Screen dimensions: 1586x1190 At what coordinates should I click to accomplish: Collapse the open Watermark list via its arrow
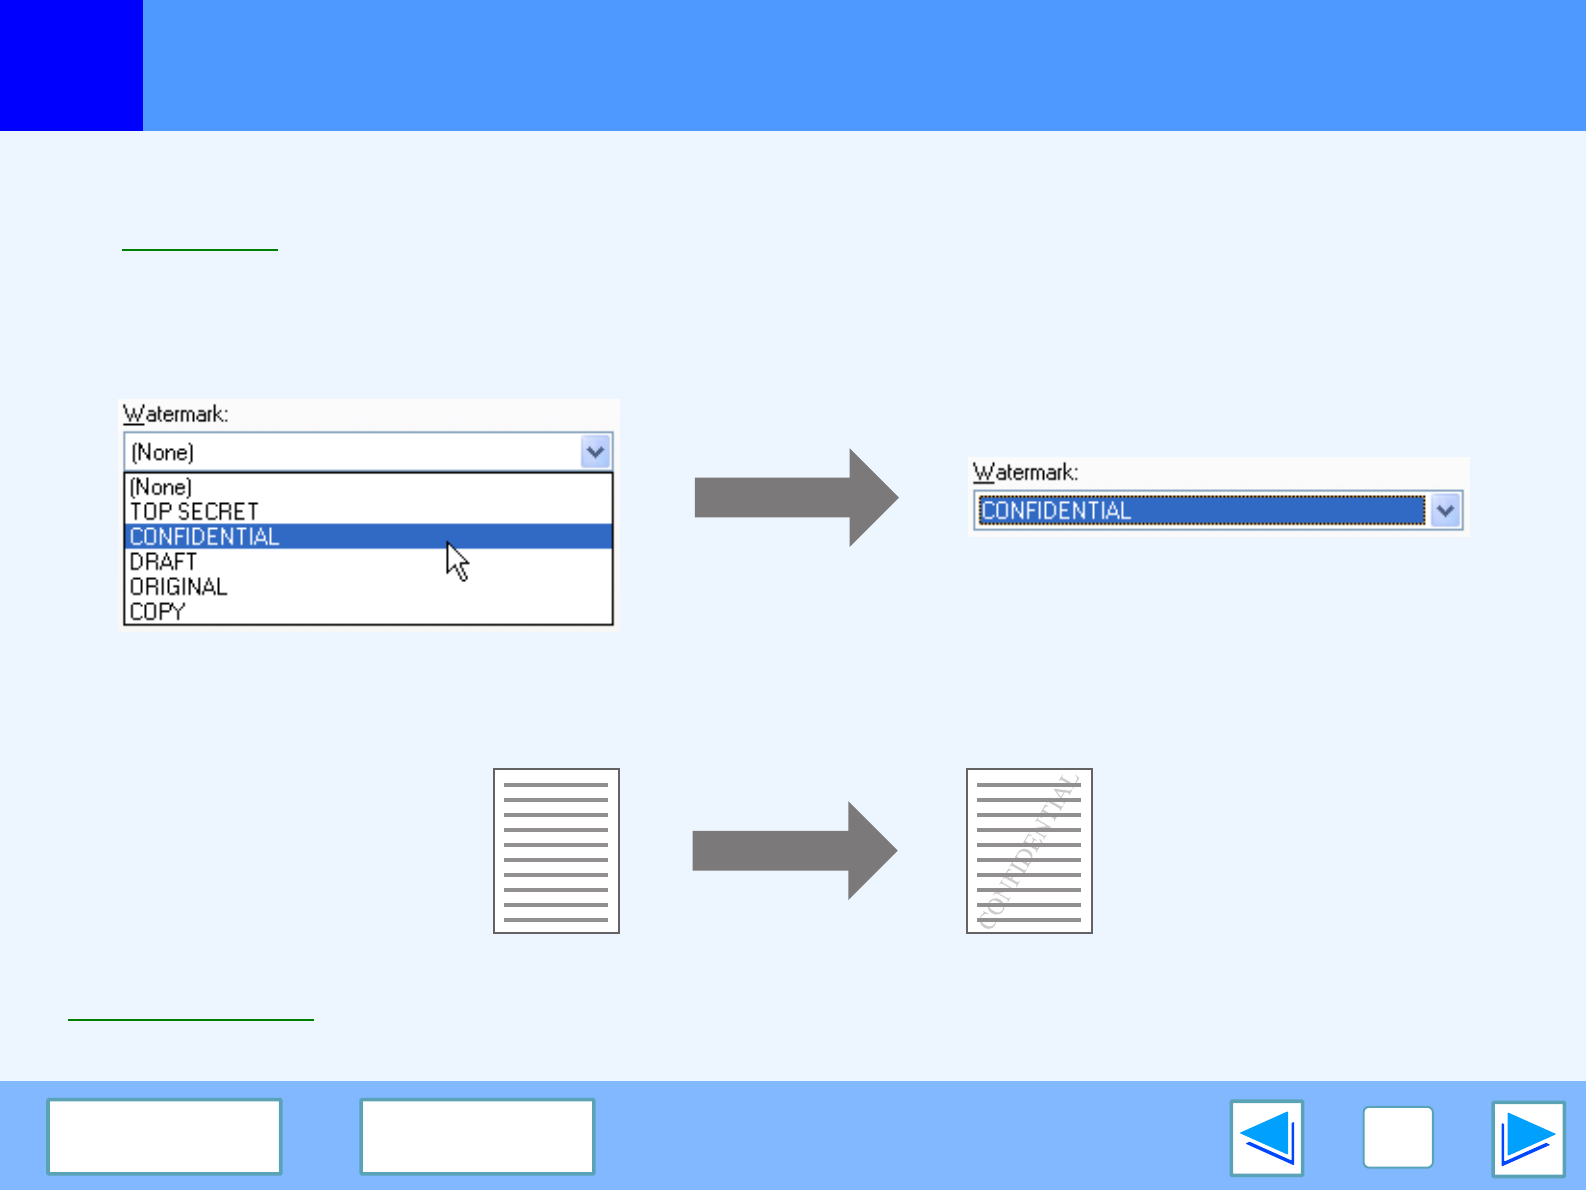pos(595,452)
